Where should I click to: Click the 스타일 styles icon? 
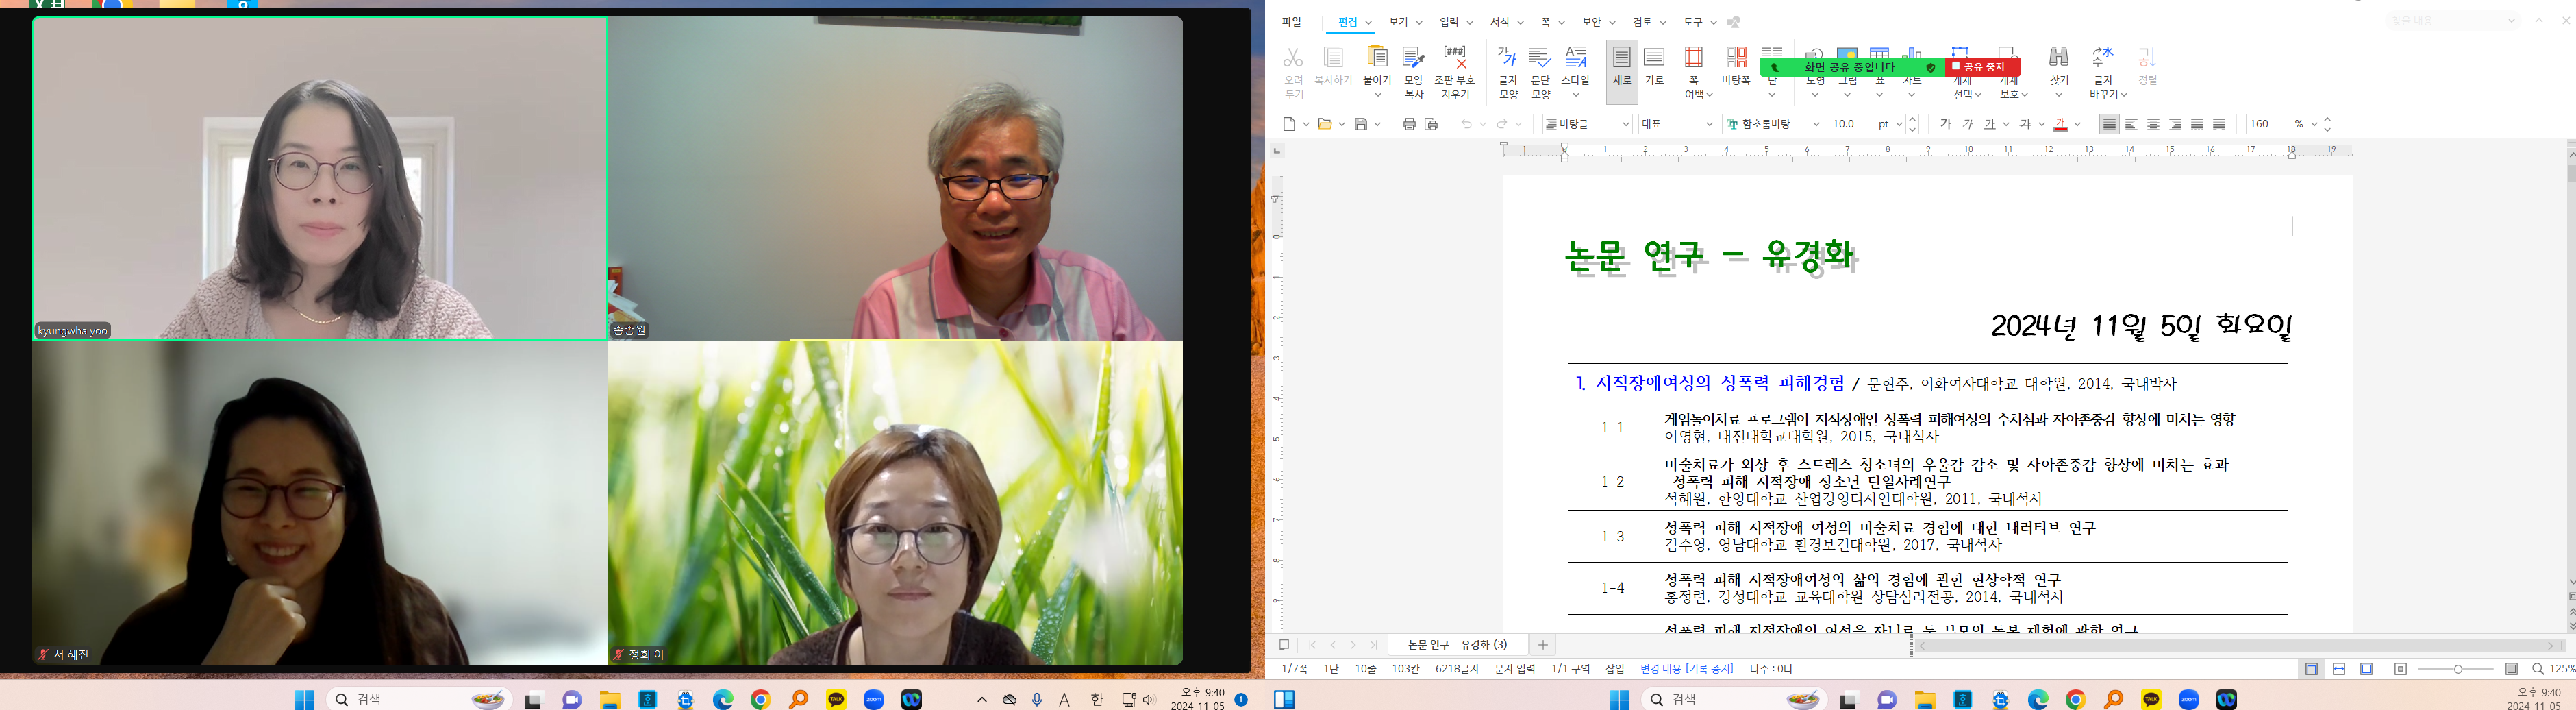(x=1575, y=57)
